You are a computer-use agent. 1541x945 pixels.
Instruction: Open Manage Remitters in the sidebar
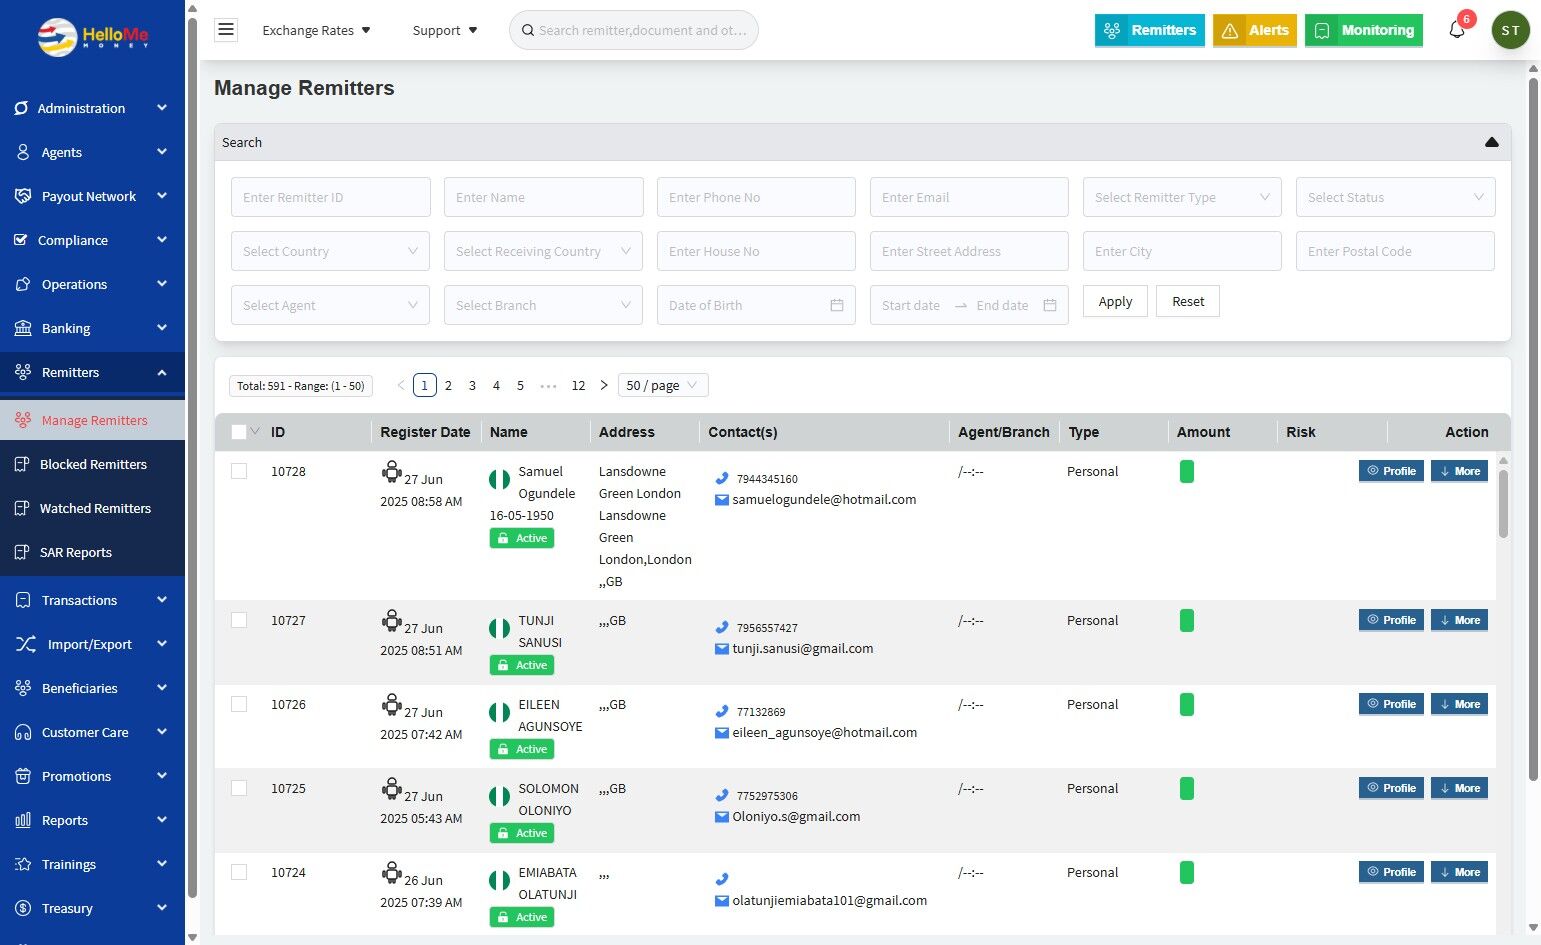pos(92,420)
